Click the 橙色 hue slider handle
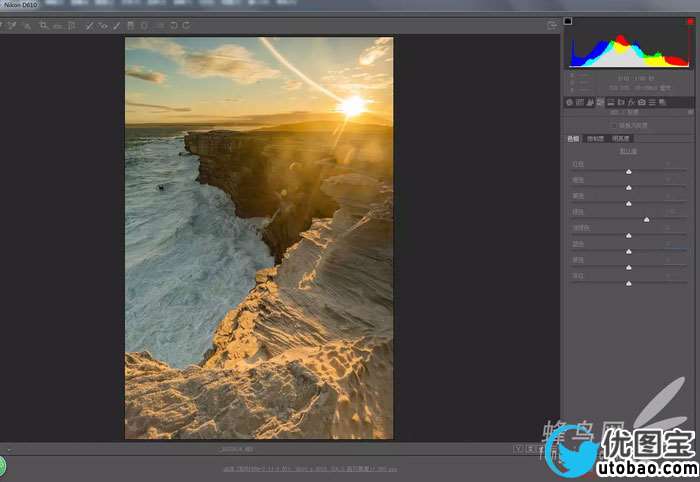 629,187
